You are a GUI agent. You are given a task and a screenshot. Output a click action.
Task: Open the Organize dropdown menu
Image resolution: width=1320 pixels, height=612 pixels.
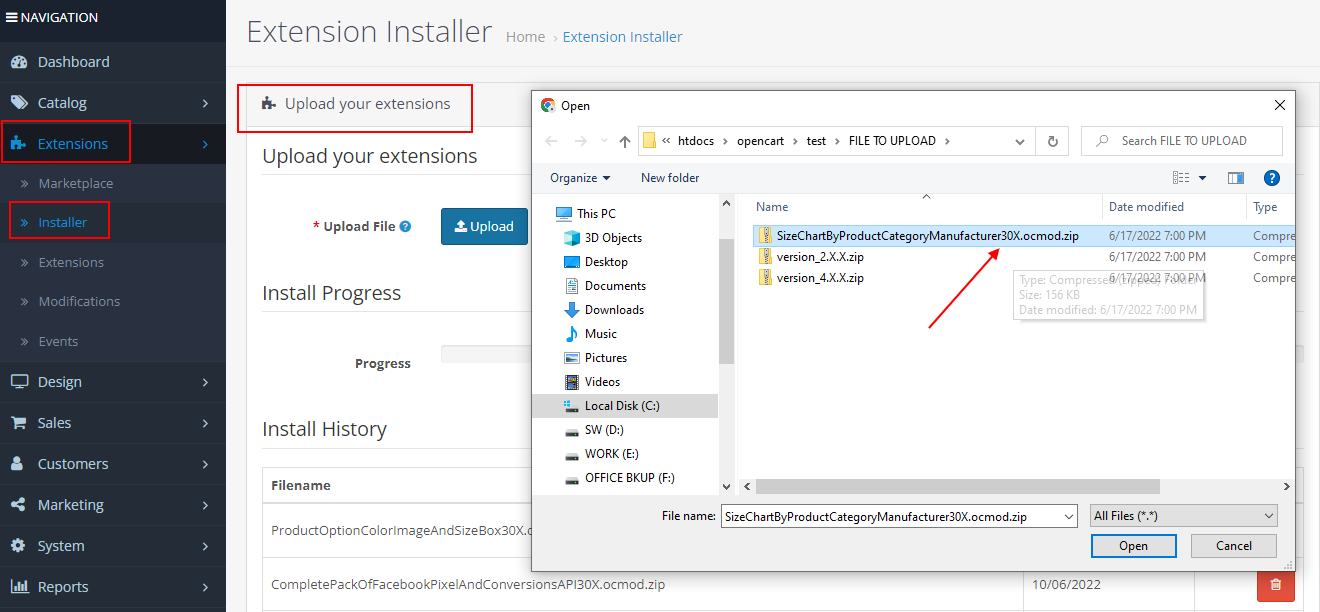(x=580, y=178)
